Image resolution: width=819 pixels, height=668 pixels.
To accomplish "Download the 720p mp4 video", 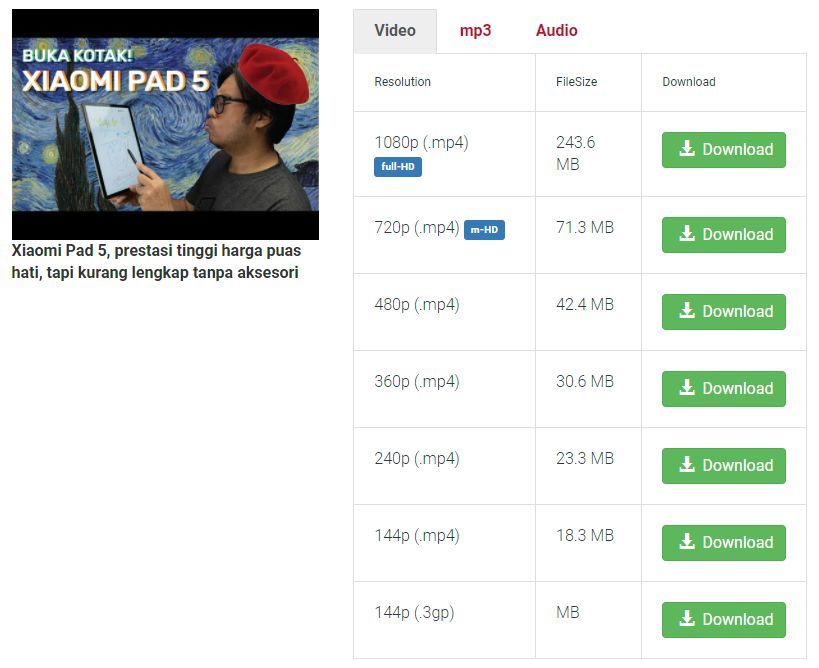I will point(724,235).
